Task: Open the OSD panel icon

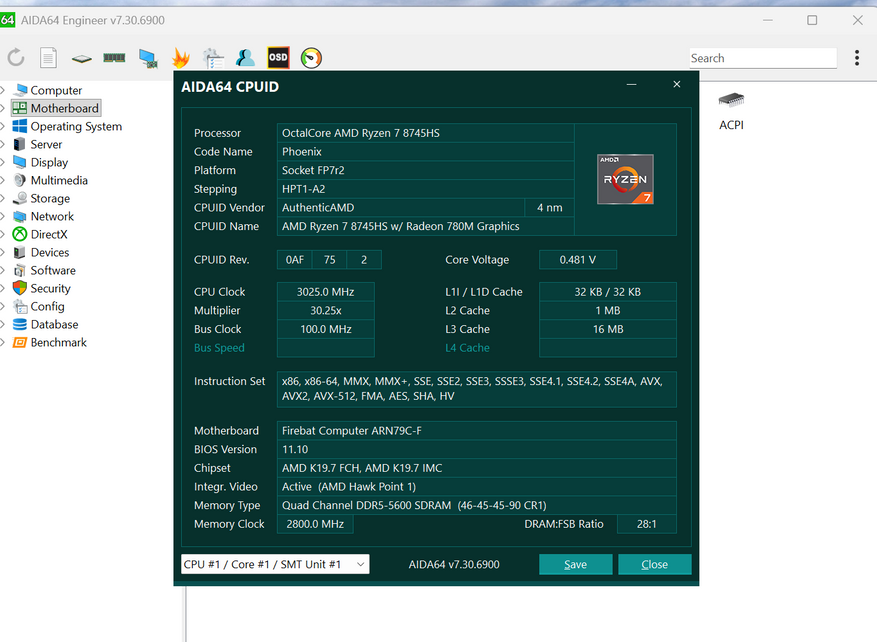Action: pyautogui.click(x=278, y=58)
